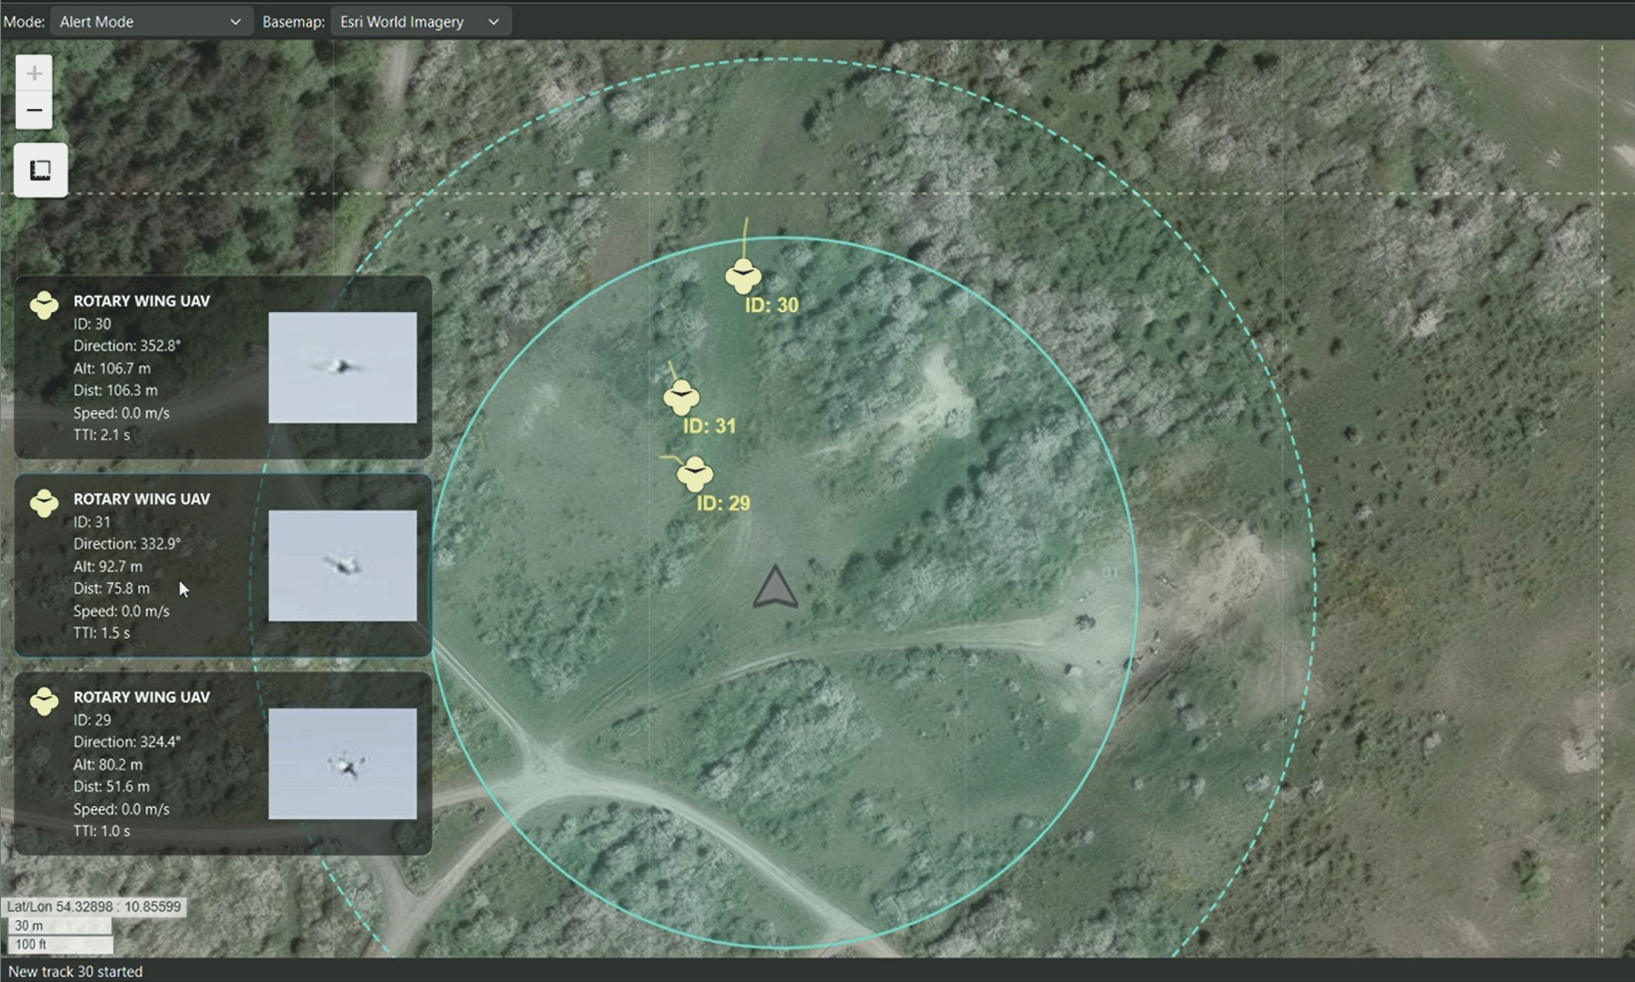
Task: Click 'Speed: 0.0 m/s' in ID 30 card
Action: pyautogui.click(x=121, y=413)
